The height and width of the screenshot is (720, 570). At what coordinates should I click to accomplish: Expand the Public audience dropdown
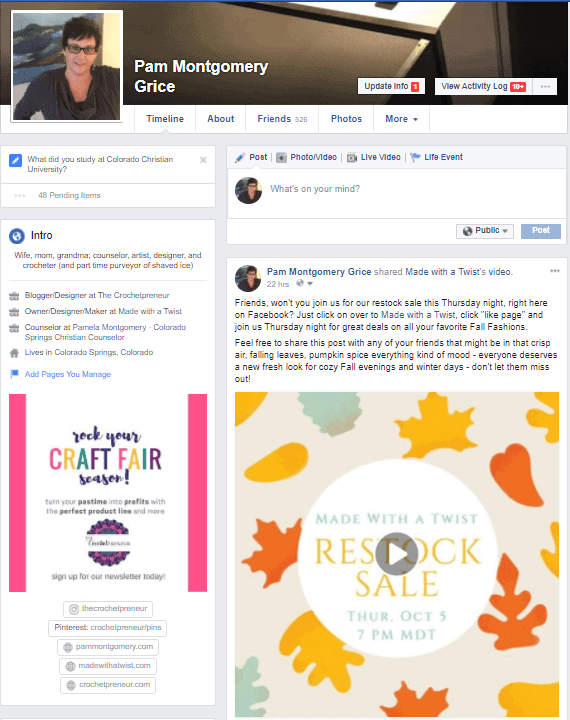485,231
